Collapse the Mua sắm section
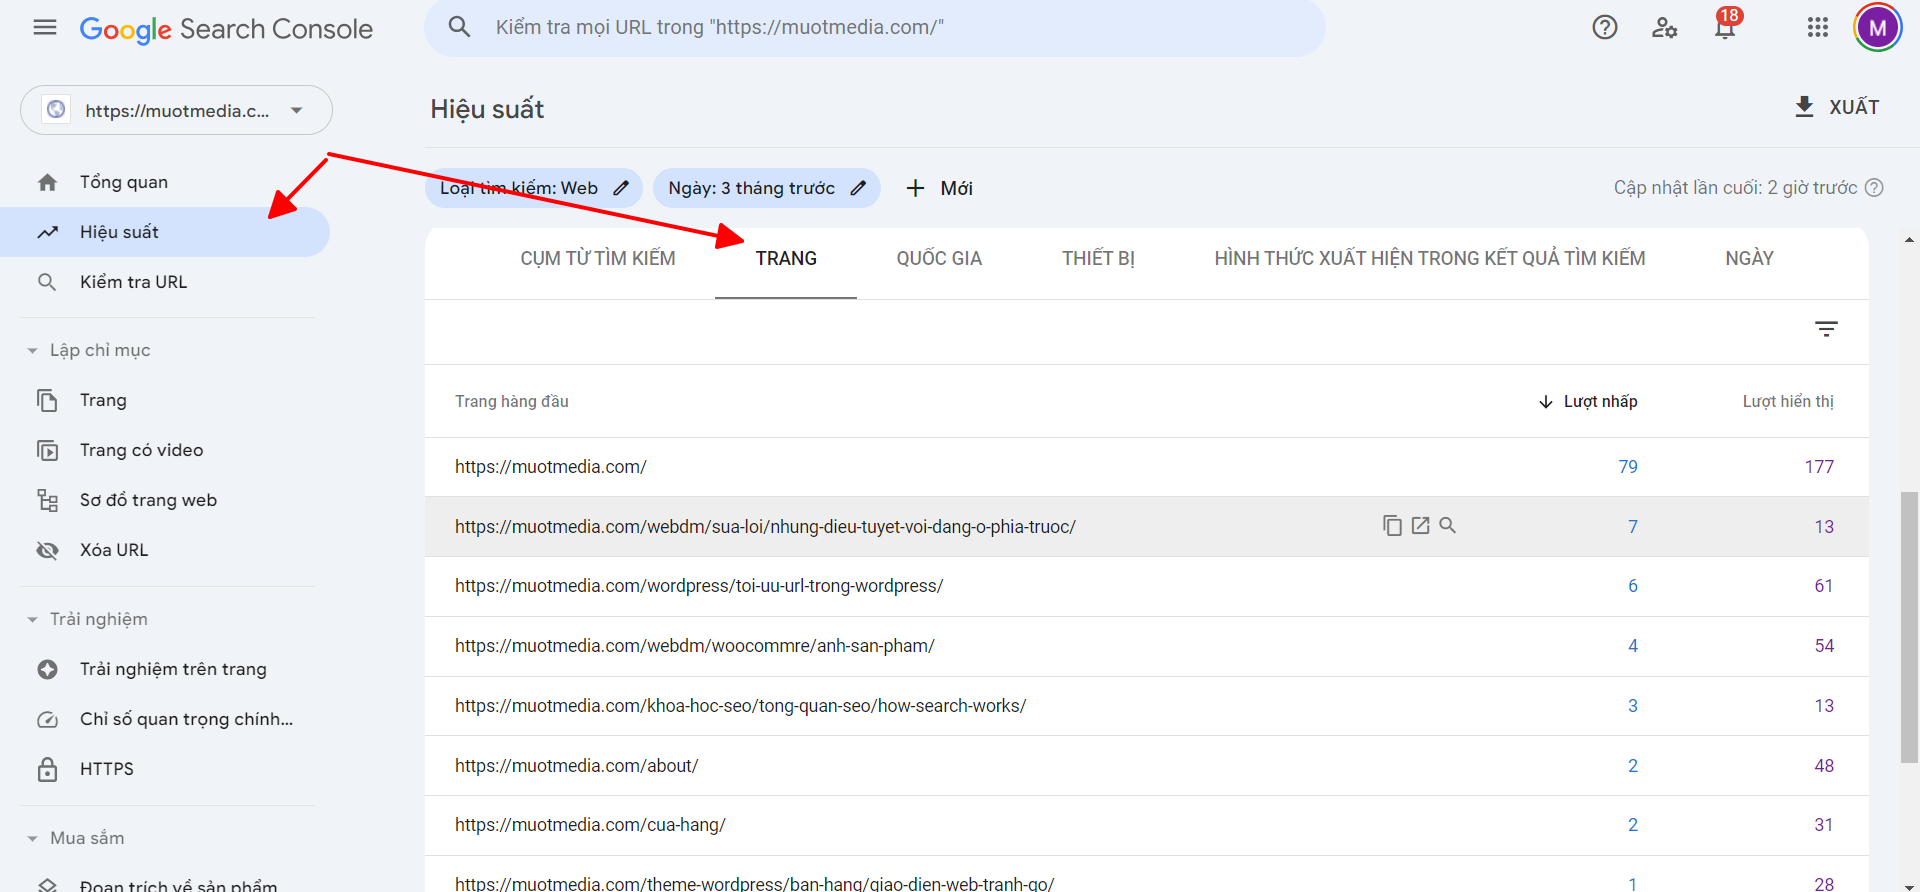This screenshot has height=892, width=1920. coord(32,839)
